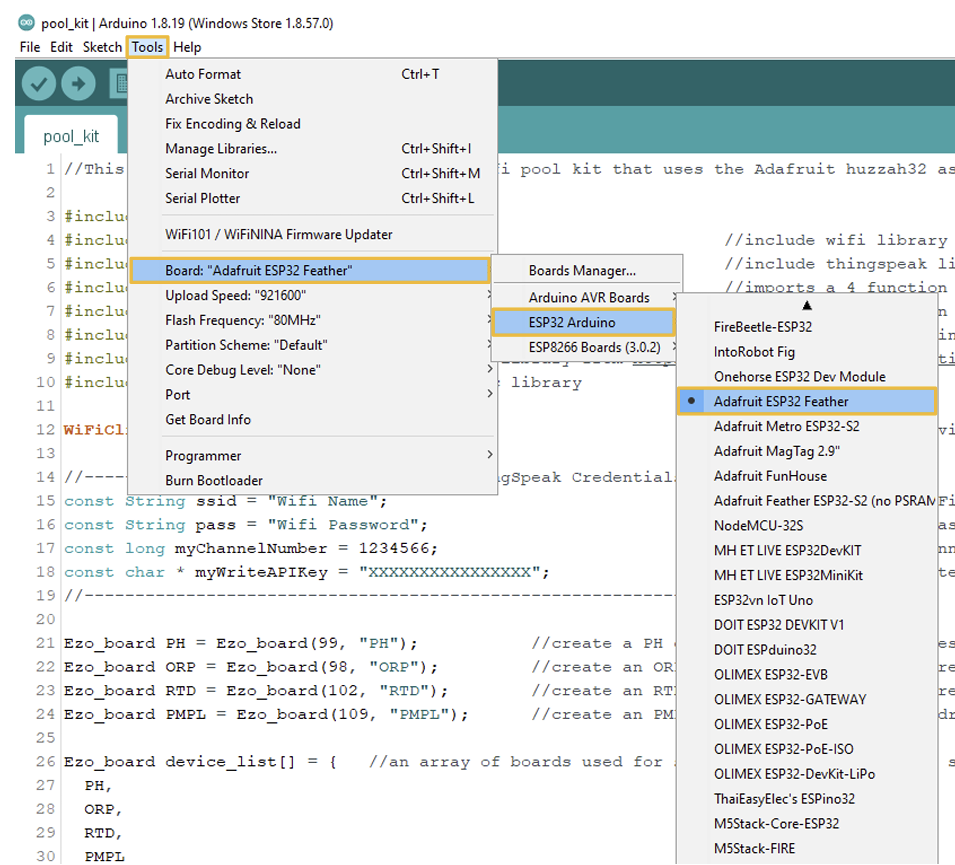Launch the Serial Monitor

pos(312,174)
